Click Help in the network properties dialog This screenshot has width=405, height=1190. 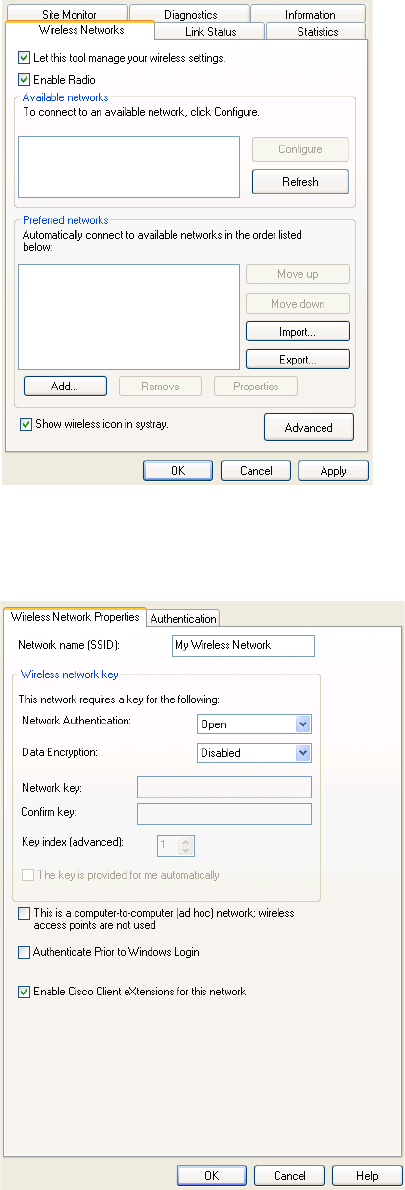click(x=367, y=1176)
